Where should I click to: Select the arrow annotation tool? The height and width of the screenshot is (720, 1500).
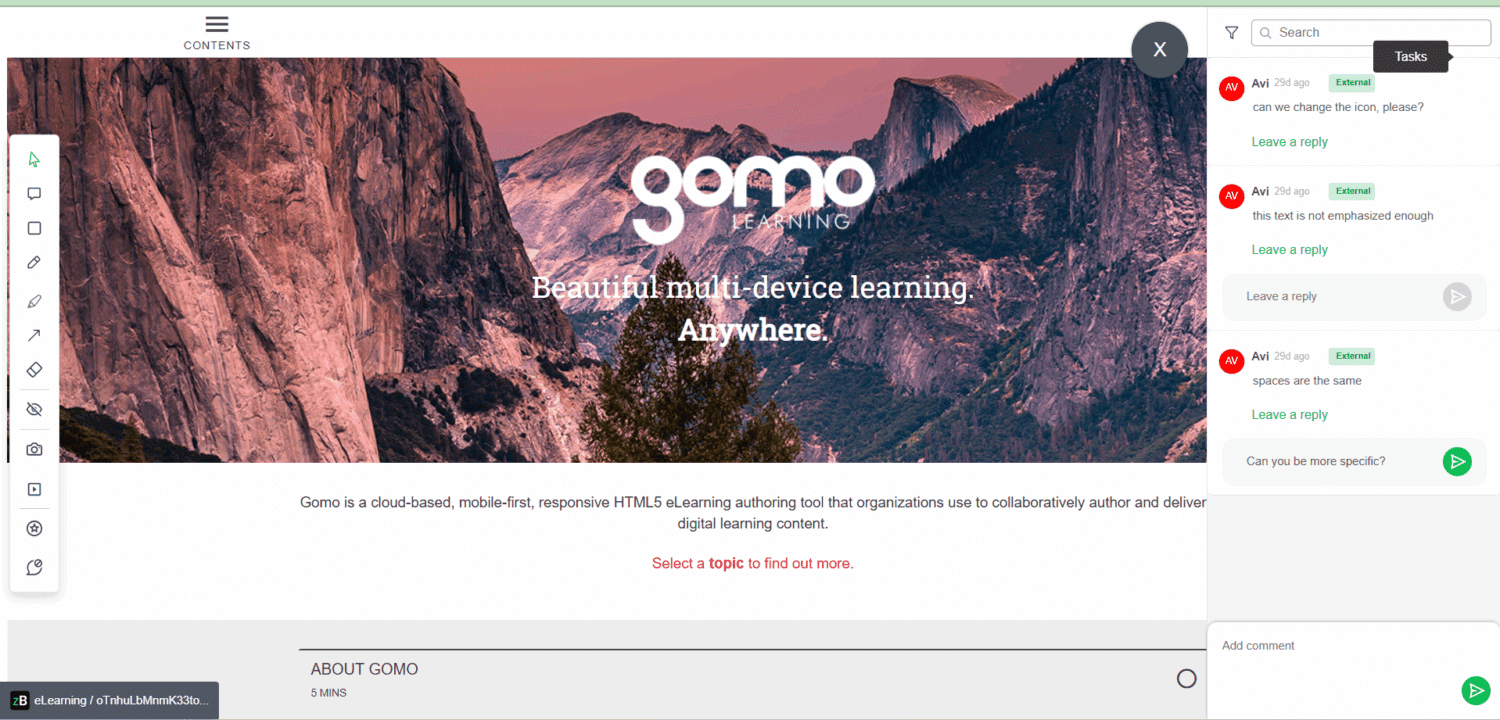click(x=34, y=335)
